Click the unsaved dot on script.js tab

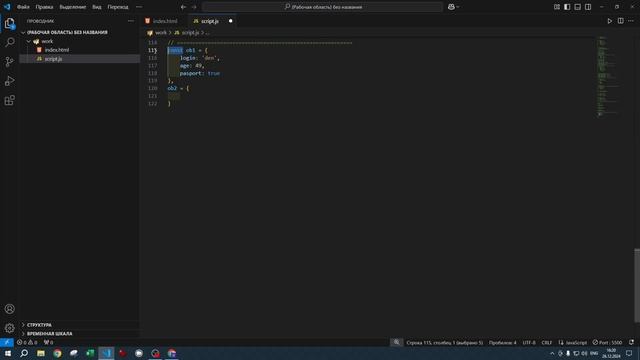(231, 21)
